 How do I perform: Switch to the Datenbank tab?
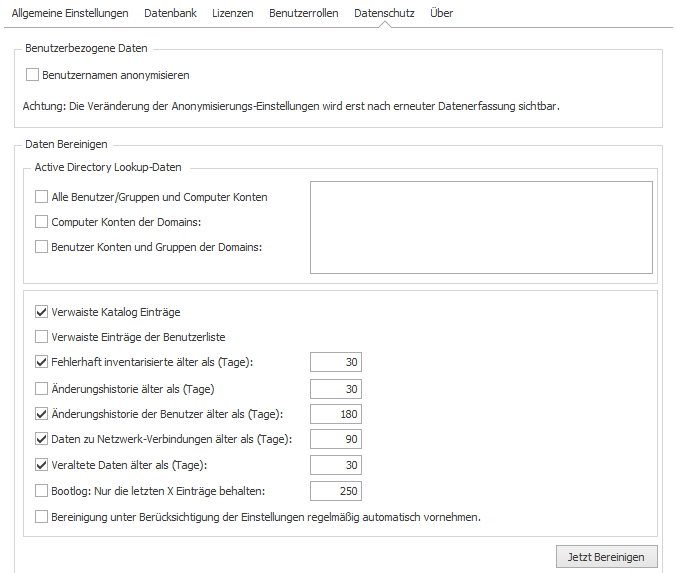[170, 13]
